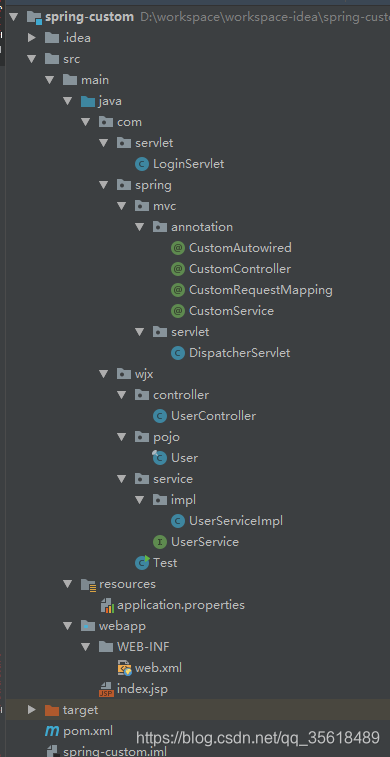Collapse the java source folder arrow
390x757 pixels.
(x=68, y=101)
